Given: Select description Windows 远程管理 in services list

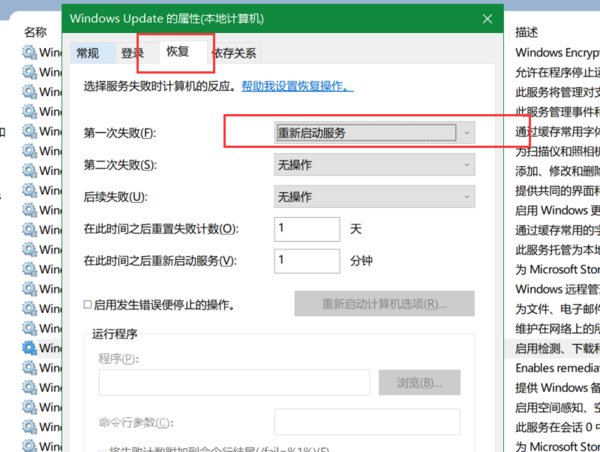Looking at the screenshot, I should 558,289.
